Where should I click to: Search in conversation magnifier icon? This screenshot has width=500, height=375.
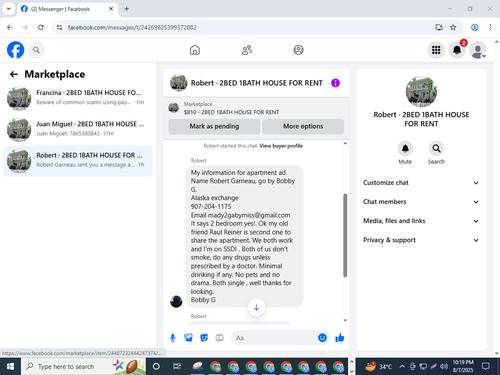point(436,149)
